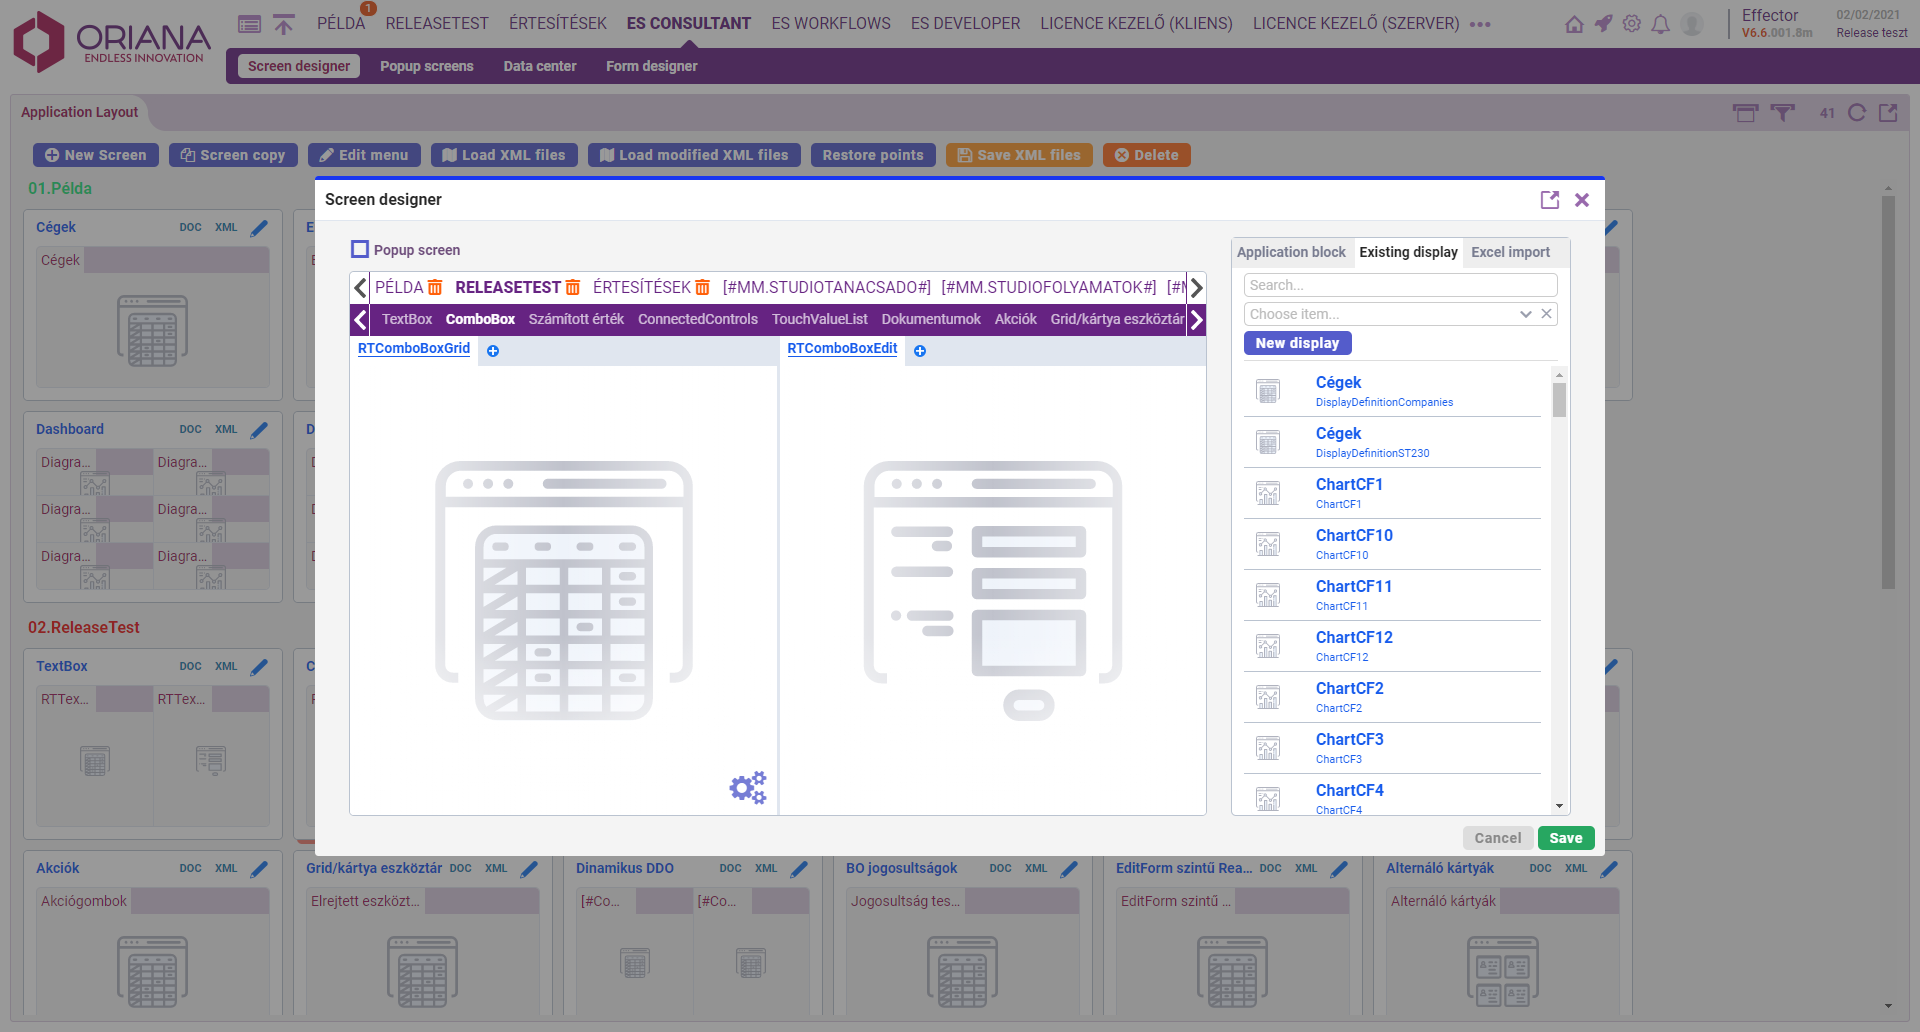Open XML of Cégek screen card

(226, 227)
